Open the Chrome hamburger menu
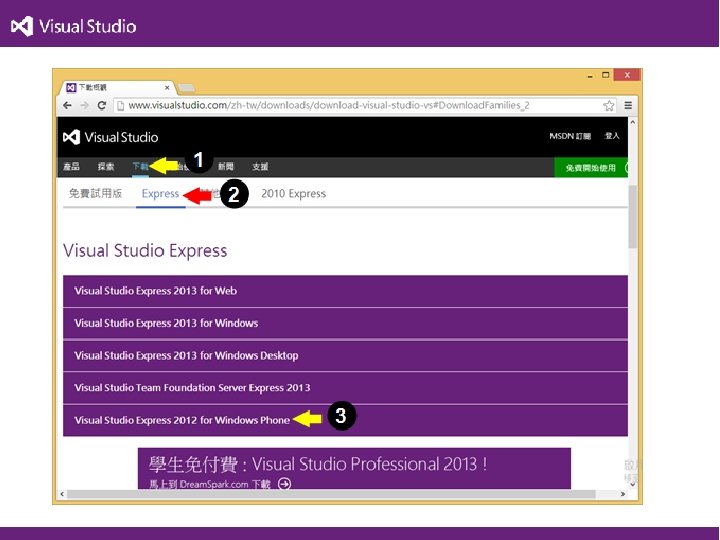The height and width of the screenshot is (540, 720). pyautogui.click(x=628, y=105)
